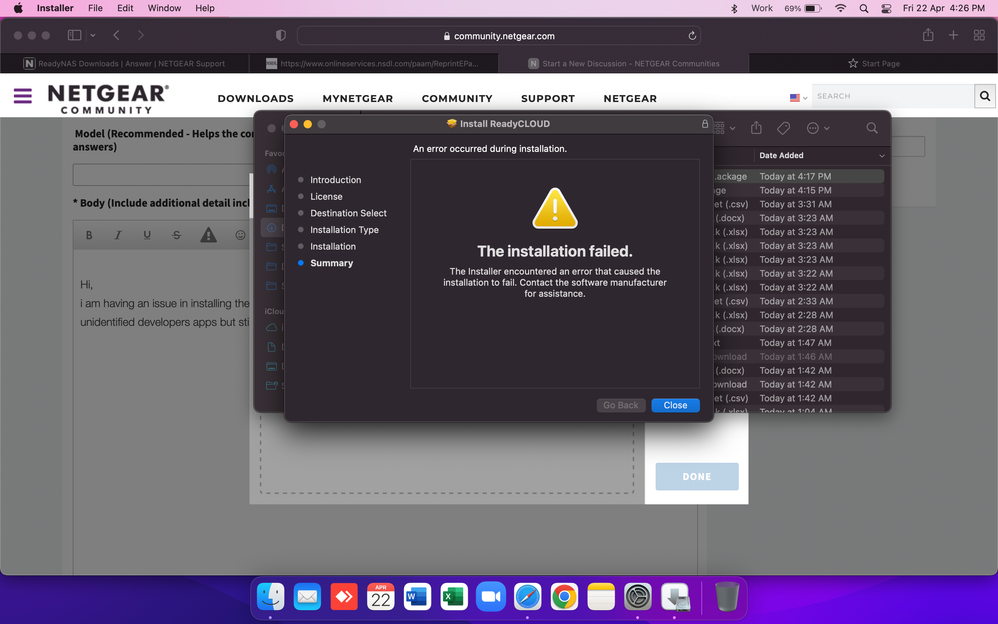Show Safari tab overview

(x=980, y=36)
